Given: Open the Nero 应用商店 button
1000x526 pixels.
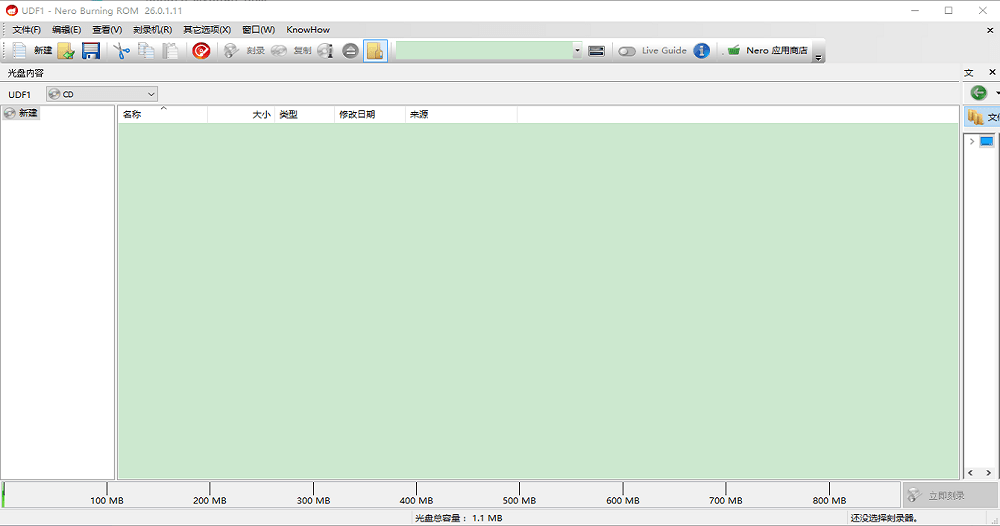Looking at the screenshot, I should point(767,51).
